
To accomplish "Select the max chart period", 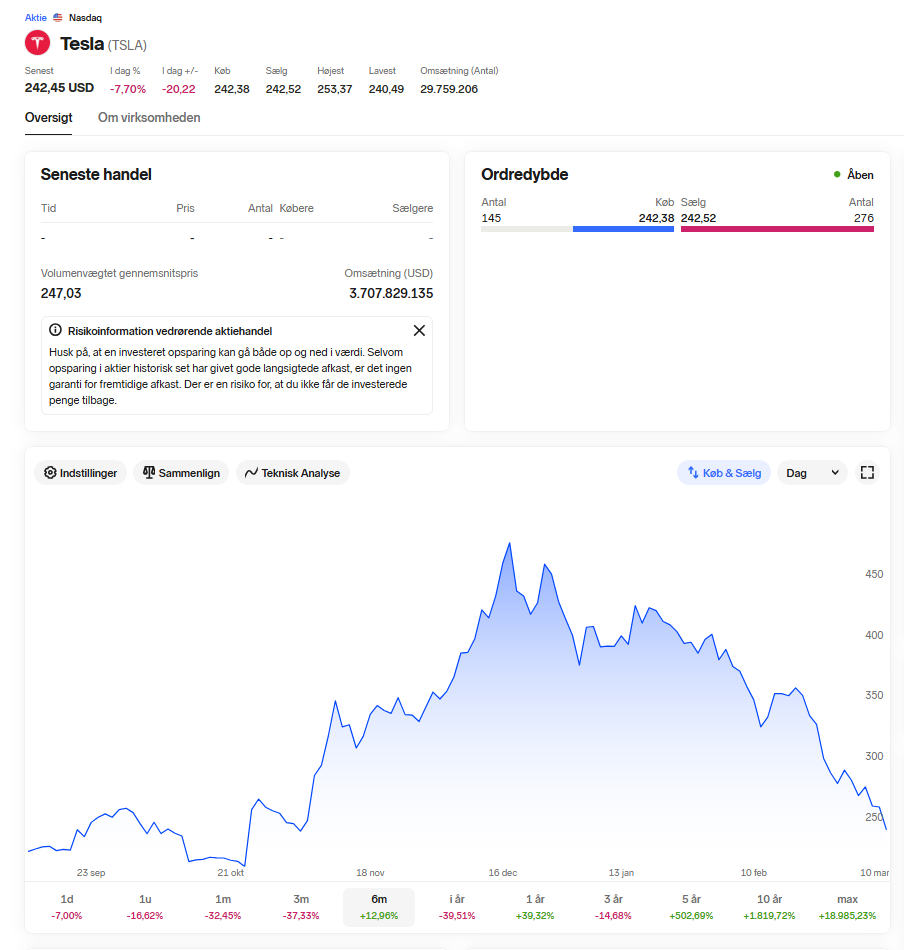I will point(848,907).
